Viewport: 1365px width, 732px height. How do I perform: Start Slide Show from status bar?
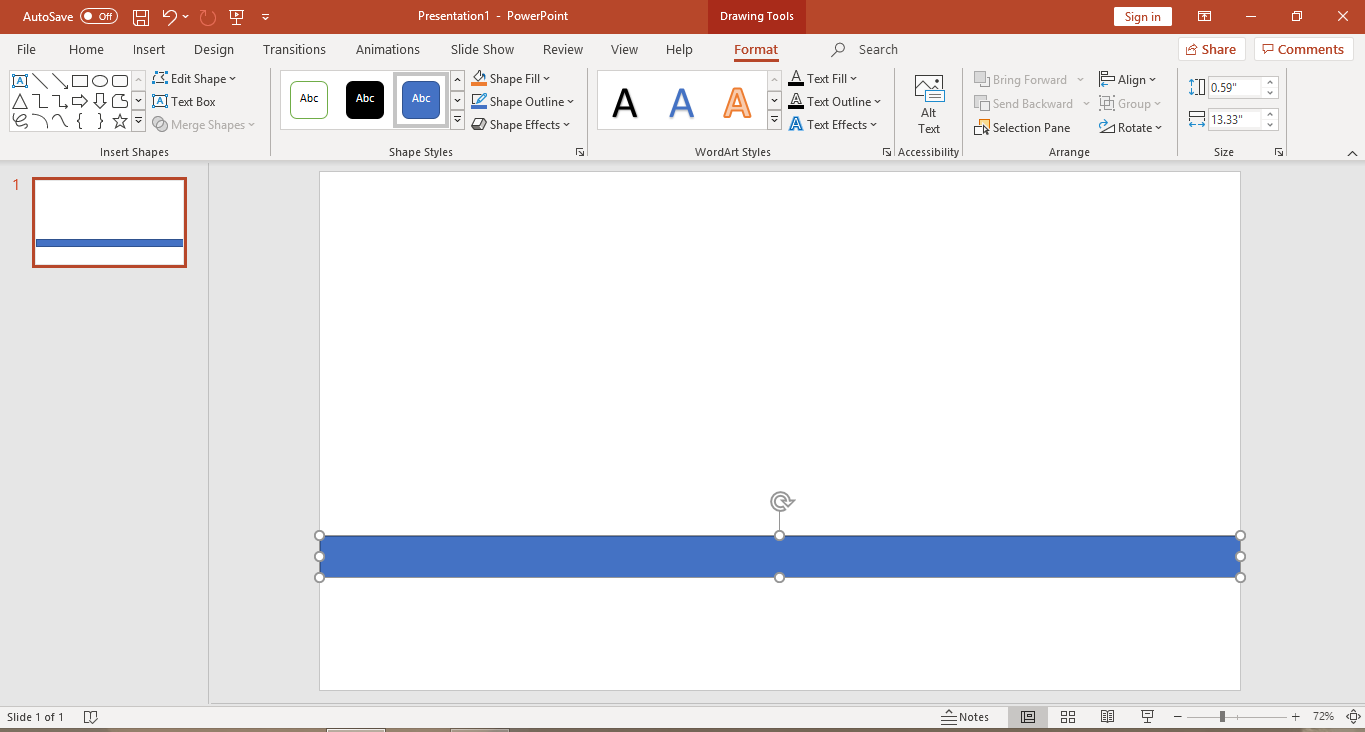tap(1147, 717)
